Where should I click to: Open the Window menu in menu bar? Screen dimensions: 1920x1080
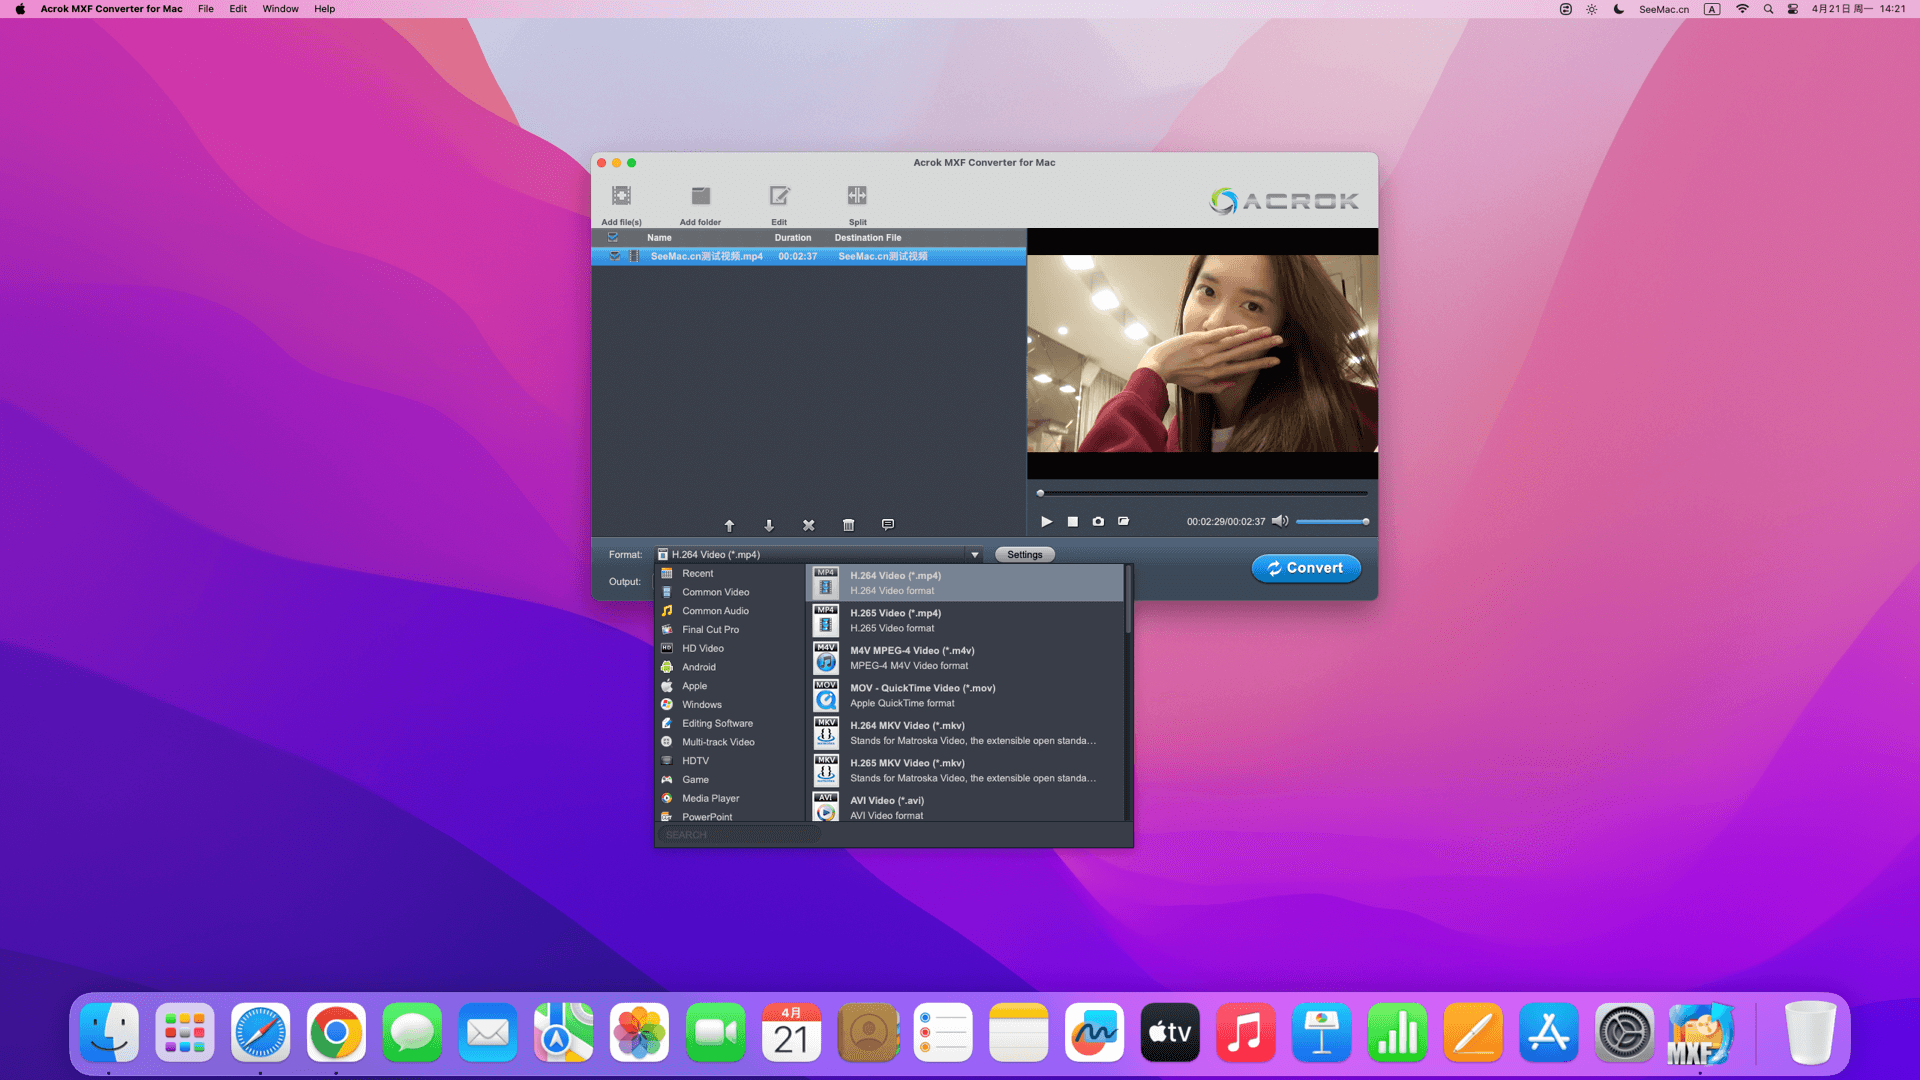280,9
